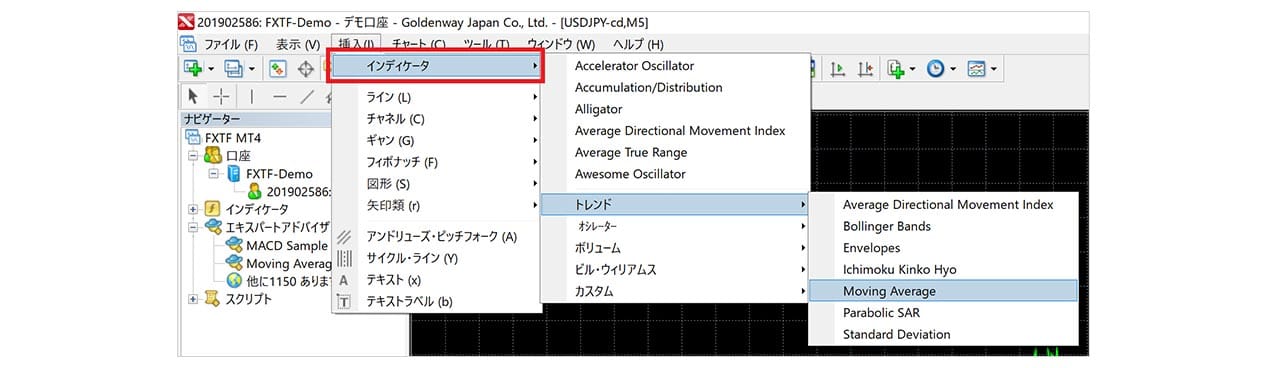This screenshot has height=368, width=1266.
Task: Select the Vertical Line drawing tool
Action: coord(251,96)
